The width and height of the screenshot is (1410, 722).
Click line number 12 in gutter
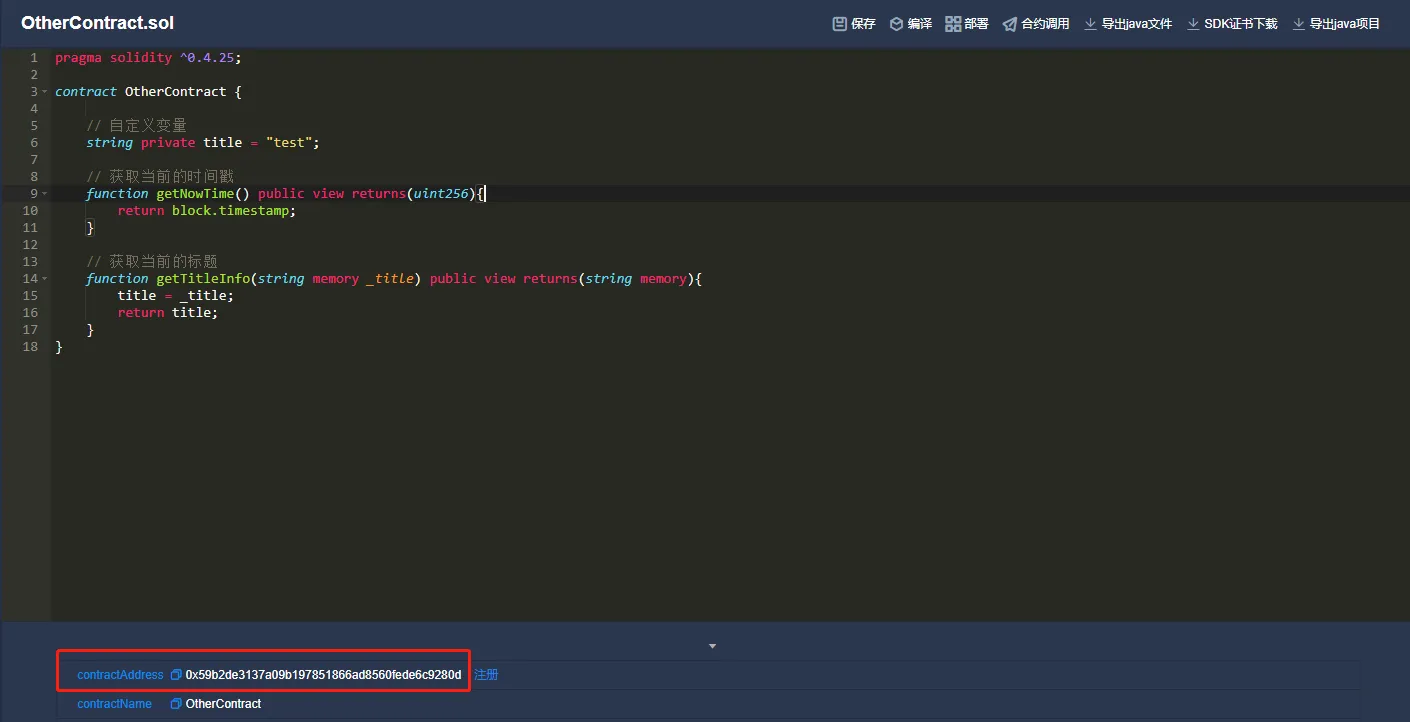[30, 245]
